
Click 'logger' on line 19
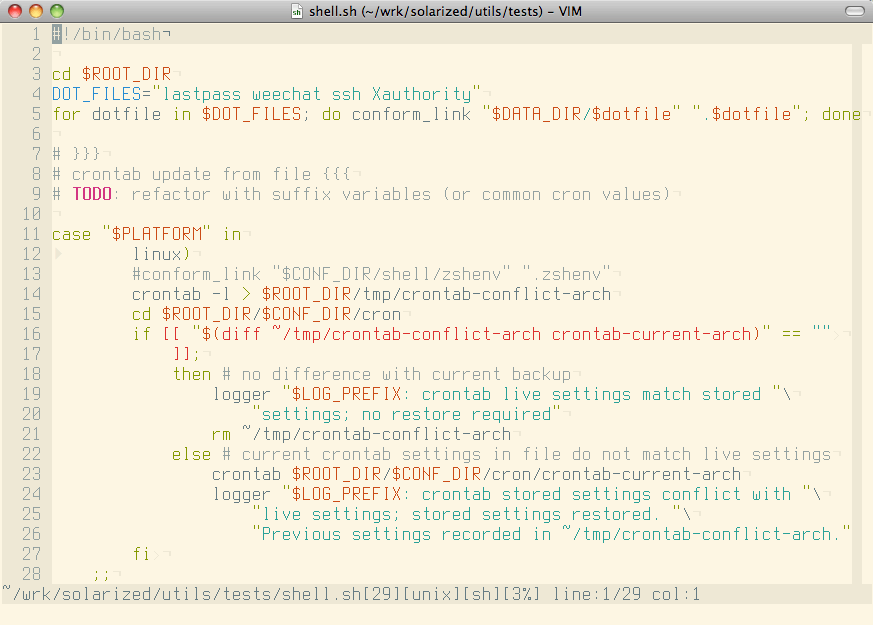click(x=241, y=394)
